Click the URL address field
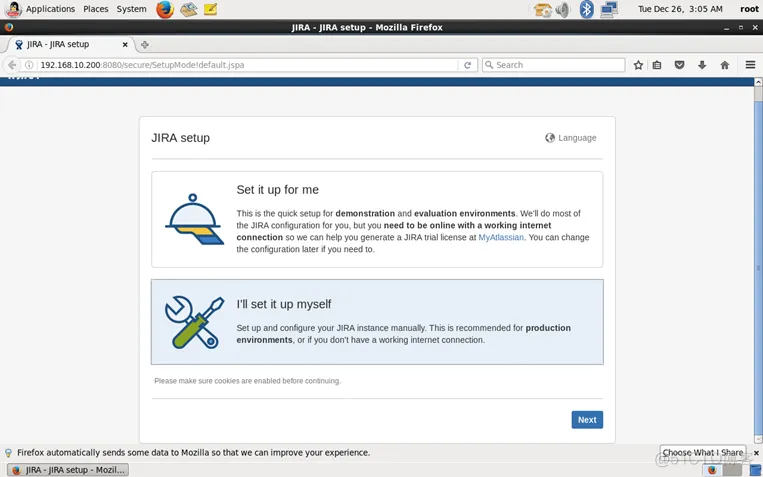 coord(247,65)
